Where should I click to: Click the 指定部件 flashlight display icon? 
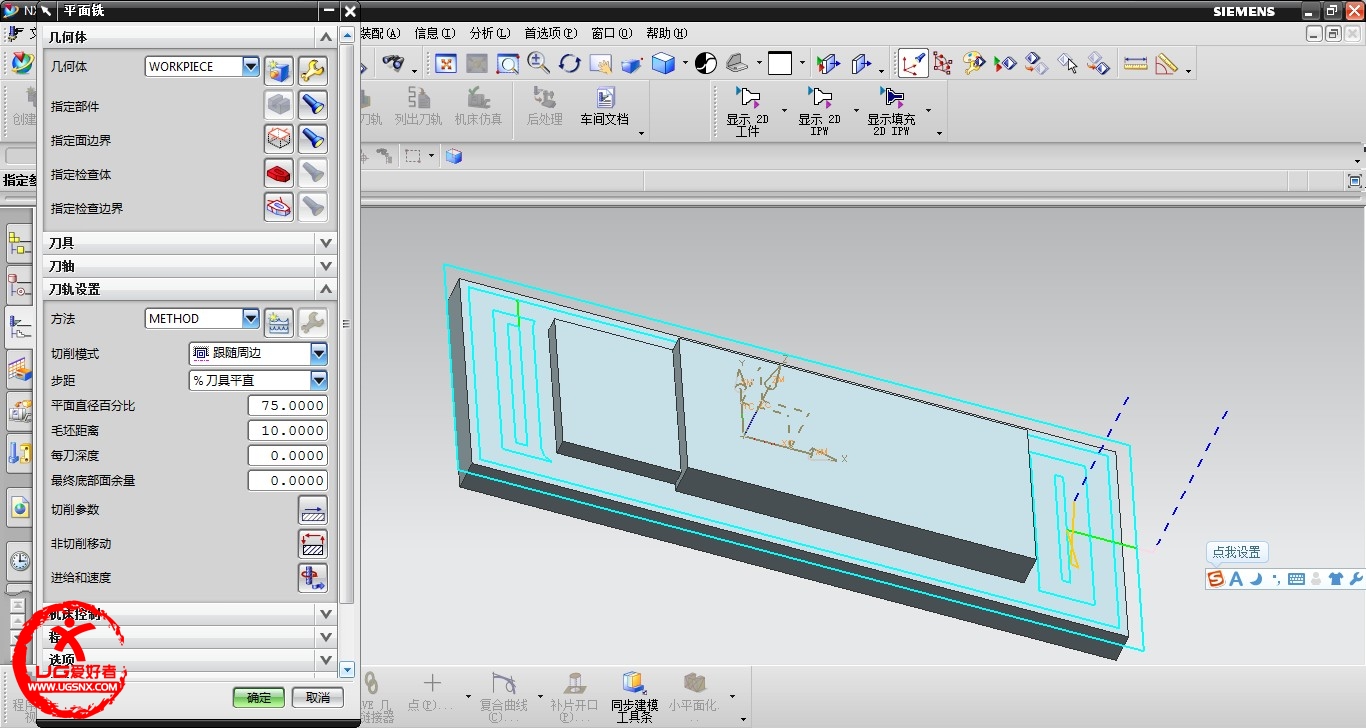(313, 105)
